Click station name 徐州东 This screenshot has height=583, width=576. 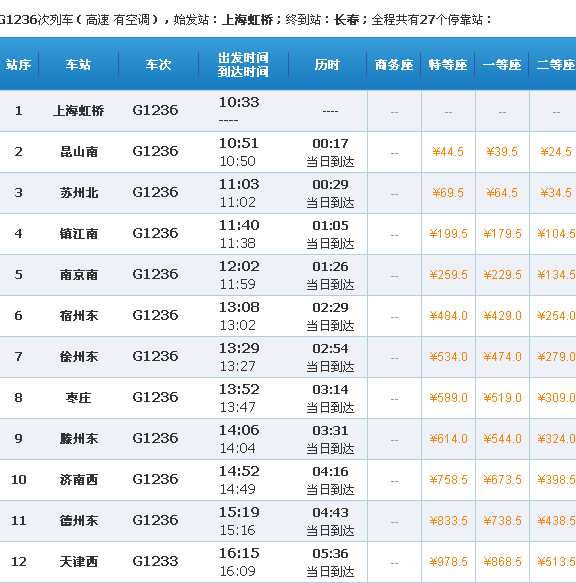click(79, 356)
